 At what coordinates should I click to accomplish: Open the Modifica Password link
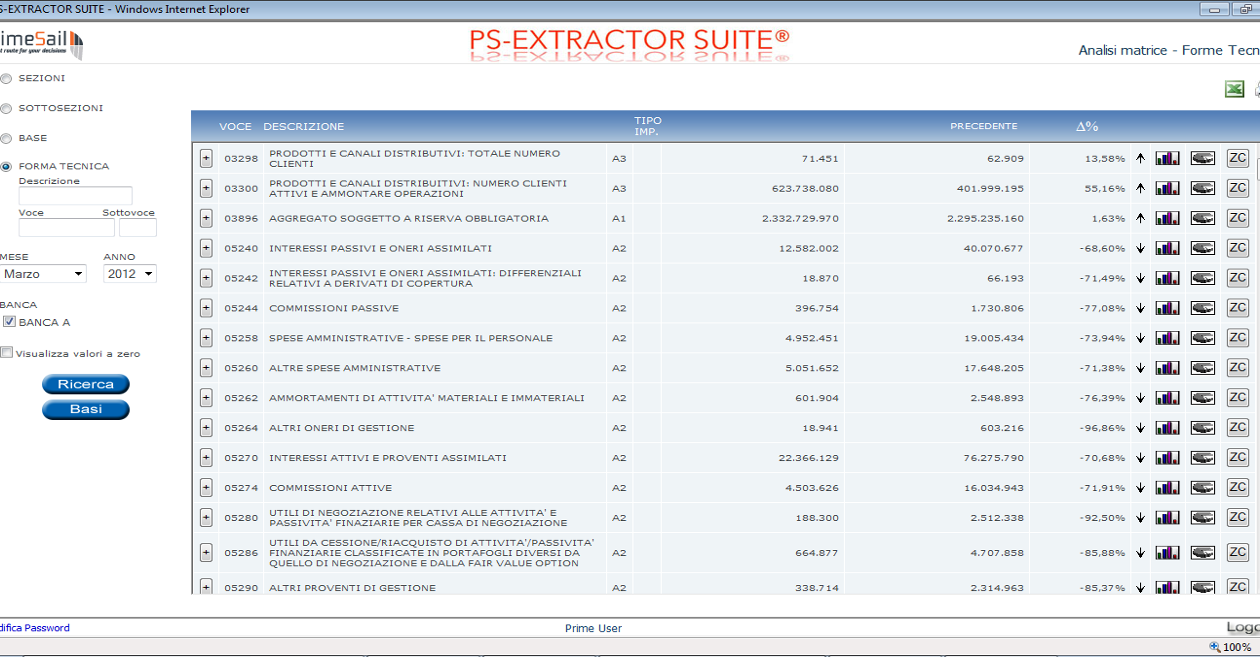[35, 628]
